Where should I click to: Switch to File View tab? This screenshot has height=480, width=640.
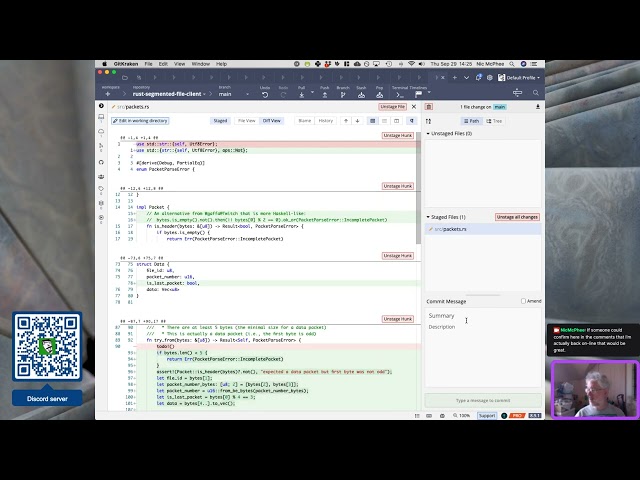[x=247, y=121]
